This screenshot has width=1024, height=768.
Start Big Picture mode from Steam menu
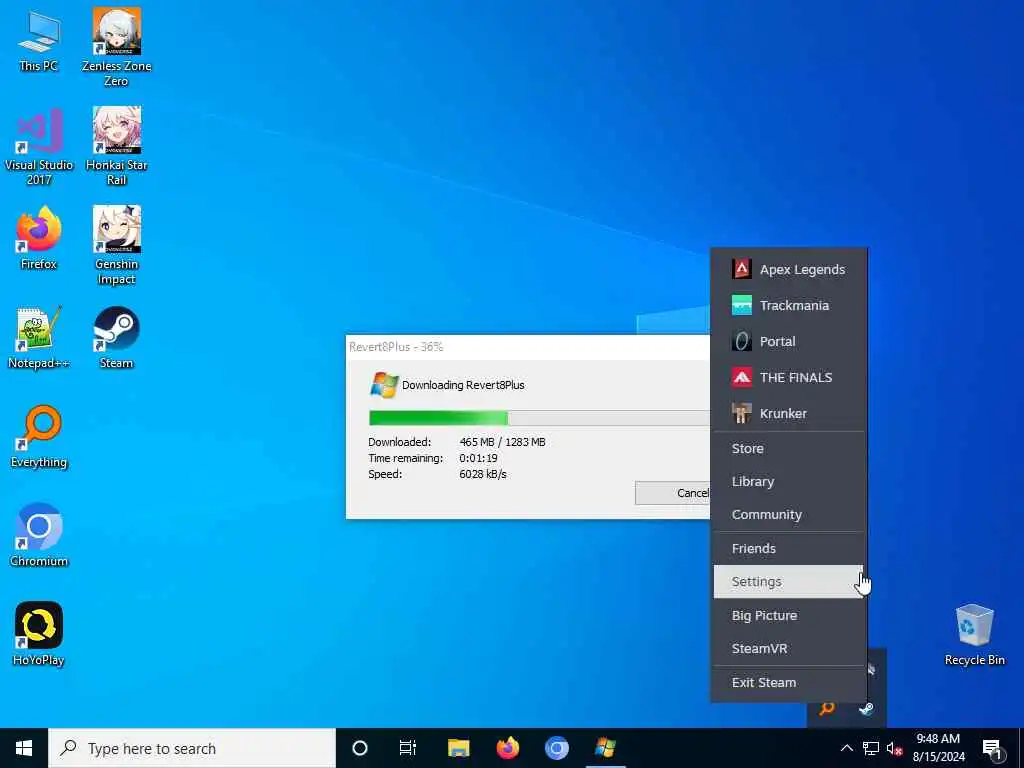[x=789, y=615]
